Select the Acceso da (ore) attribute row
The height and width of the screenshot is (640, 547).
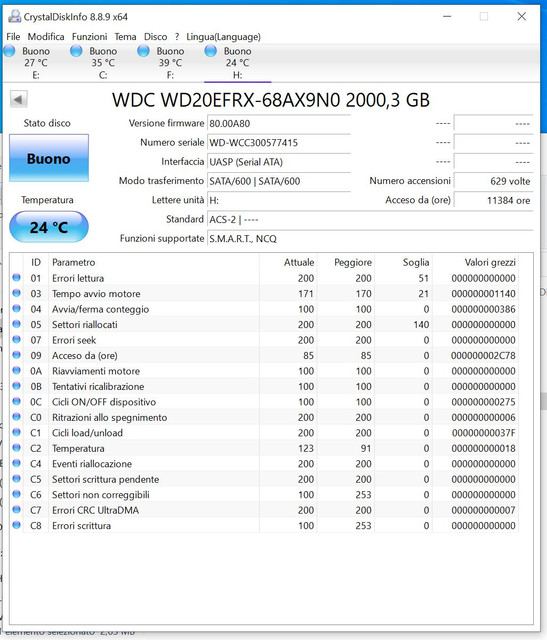[265, 356]
